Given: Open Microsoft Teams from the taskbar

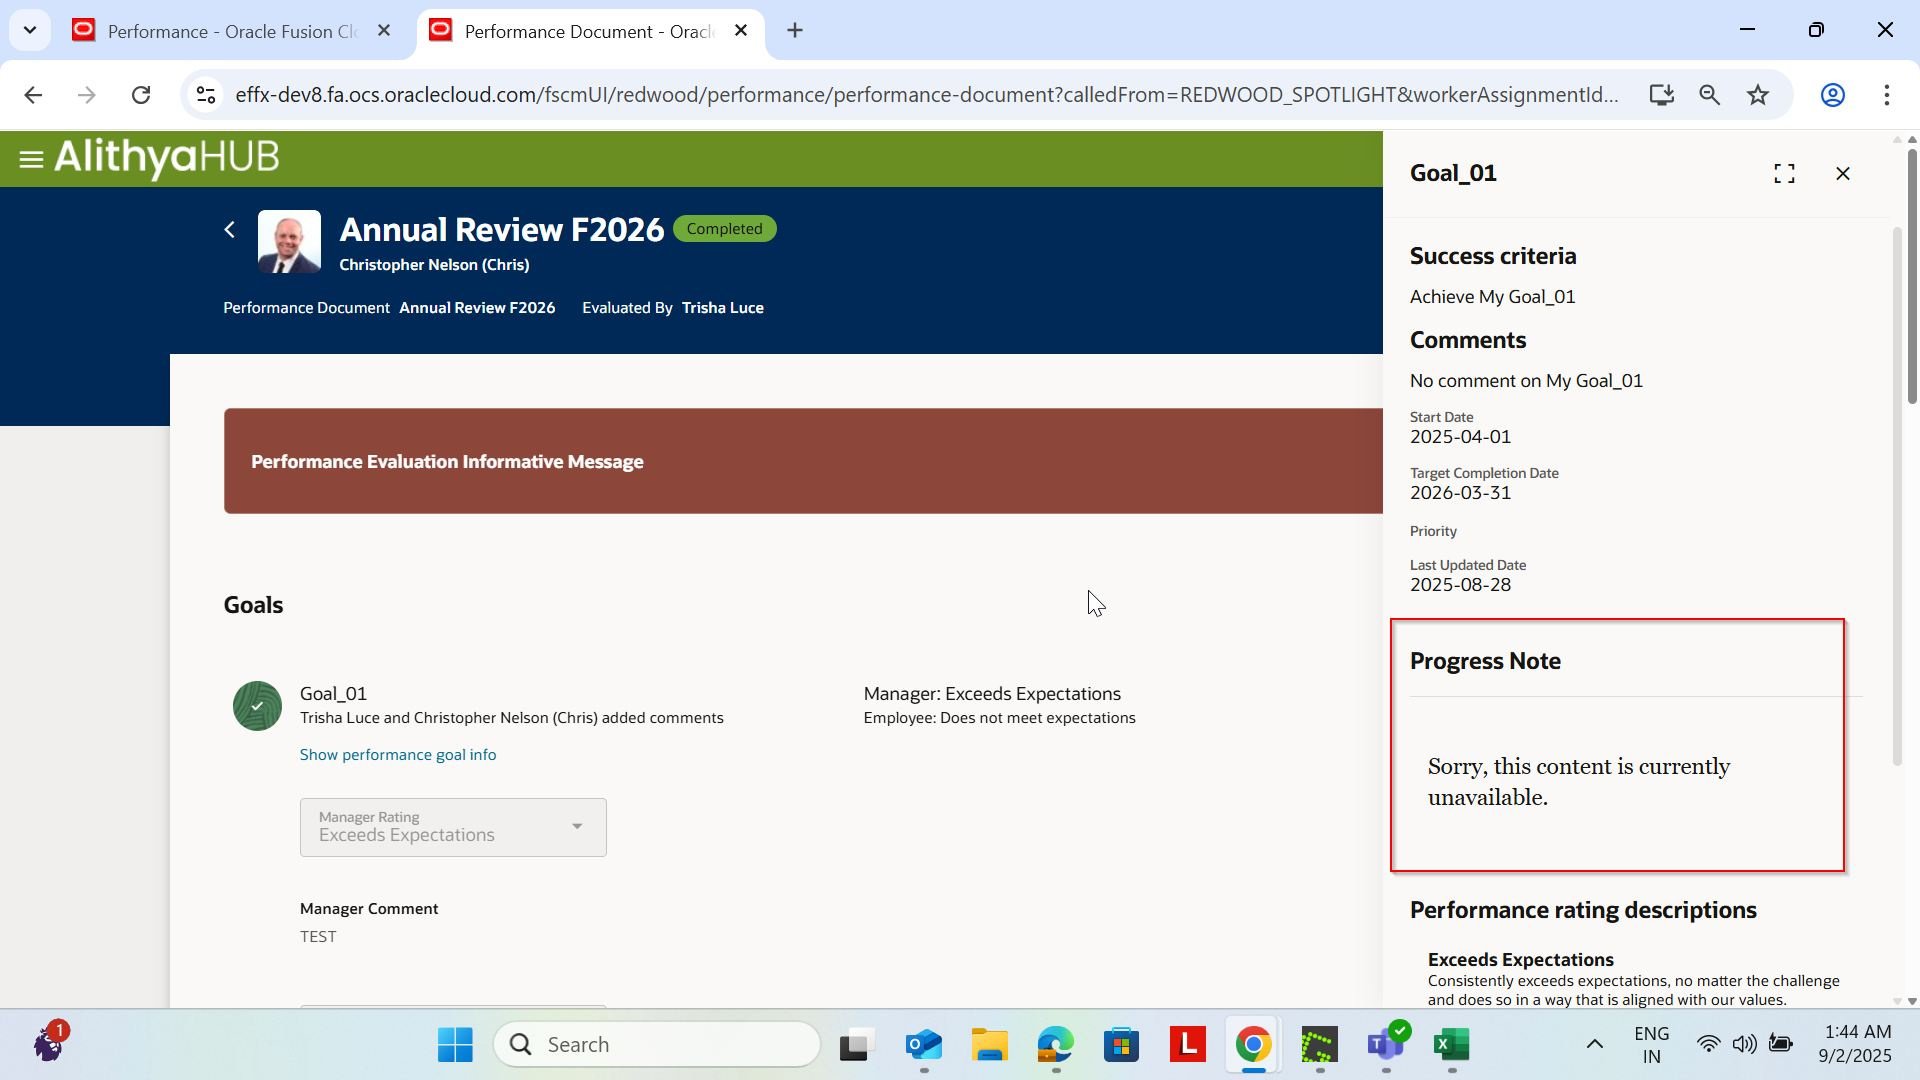Looking at the screenshot, I should [x=1385, y=1044].
